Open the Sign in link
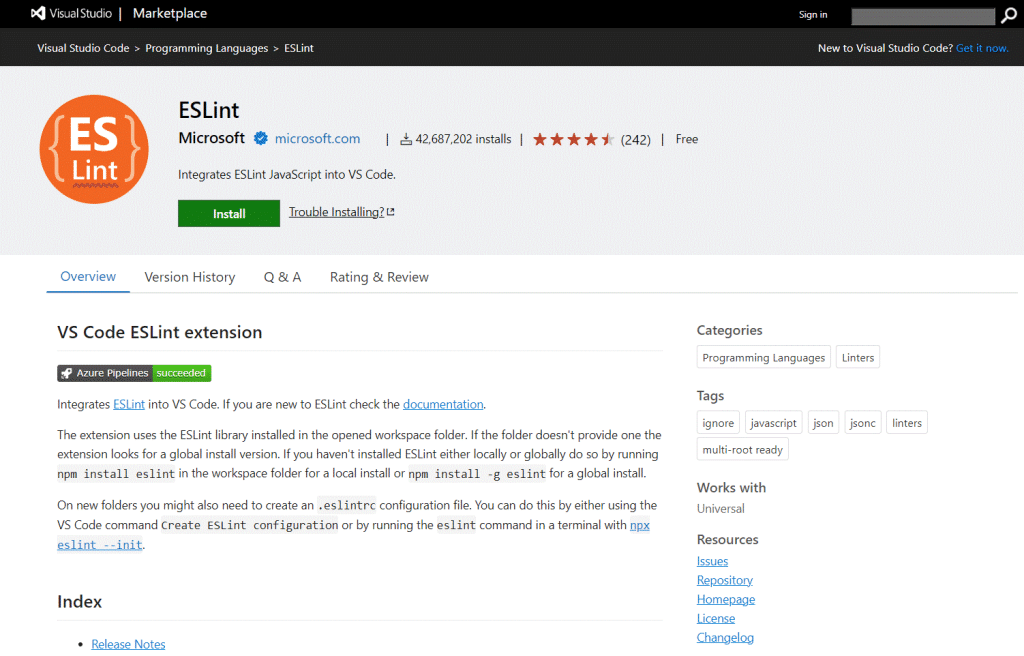The height and width of the screenshot is (656, 1024). pyautogui.click(x=812, y=14)
